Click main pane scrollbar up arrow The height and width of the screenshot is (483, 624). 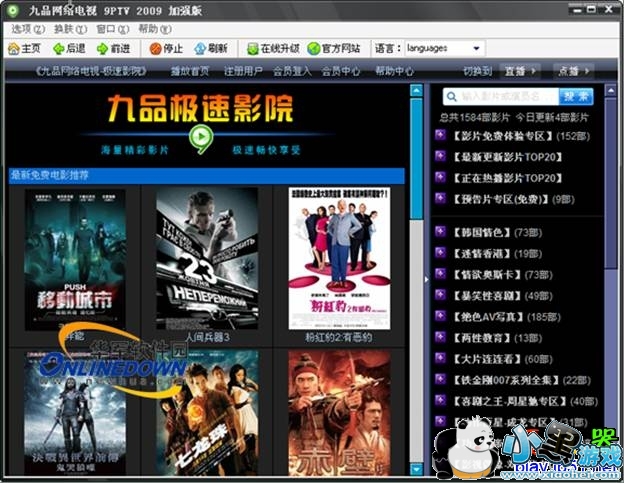click(416, 91)
